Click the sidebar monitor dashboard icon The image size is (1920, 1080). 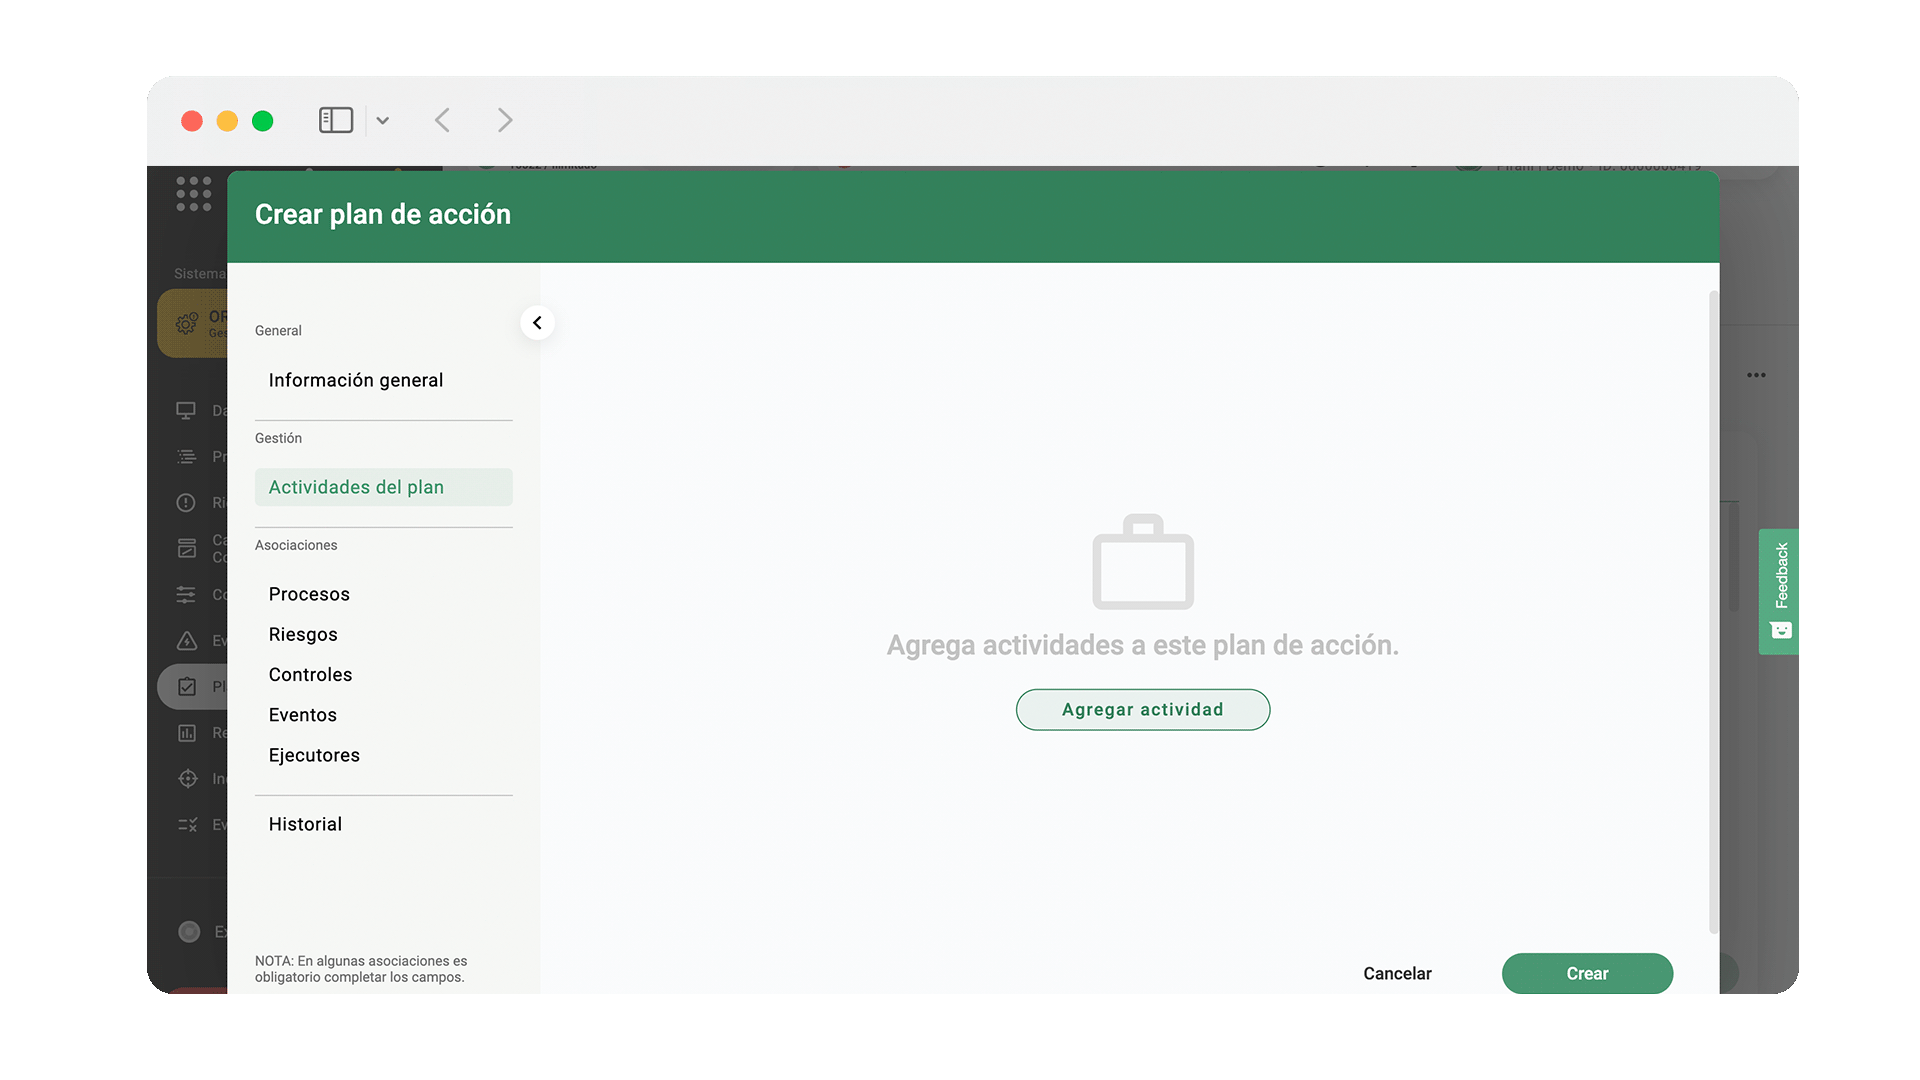click(x=186, y=410)
